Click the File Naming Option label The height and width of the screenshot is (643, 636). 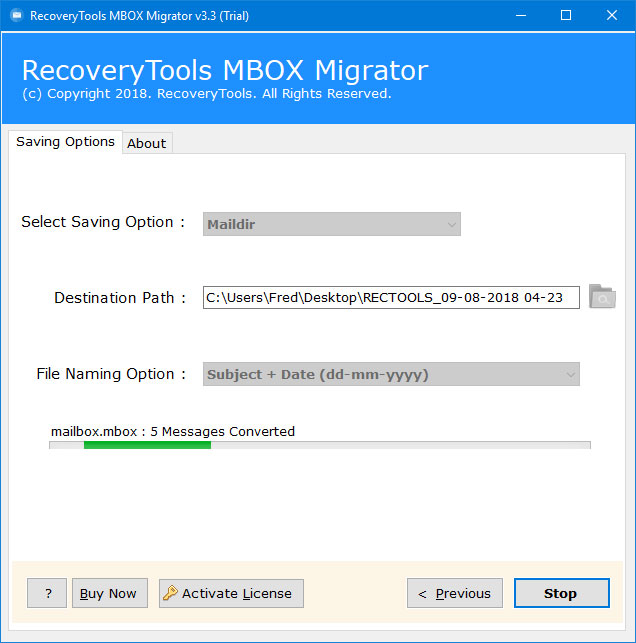[x=111, y=374]
